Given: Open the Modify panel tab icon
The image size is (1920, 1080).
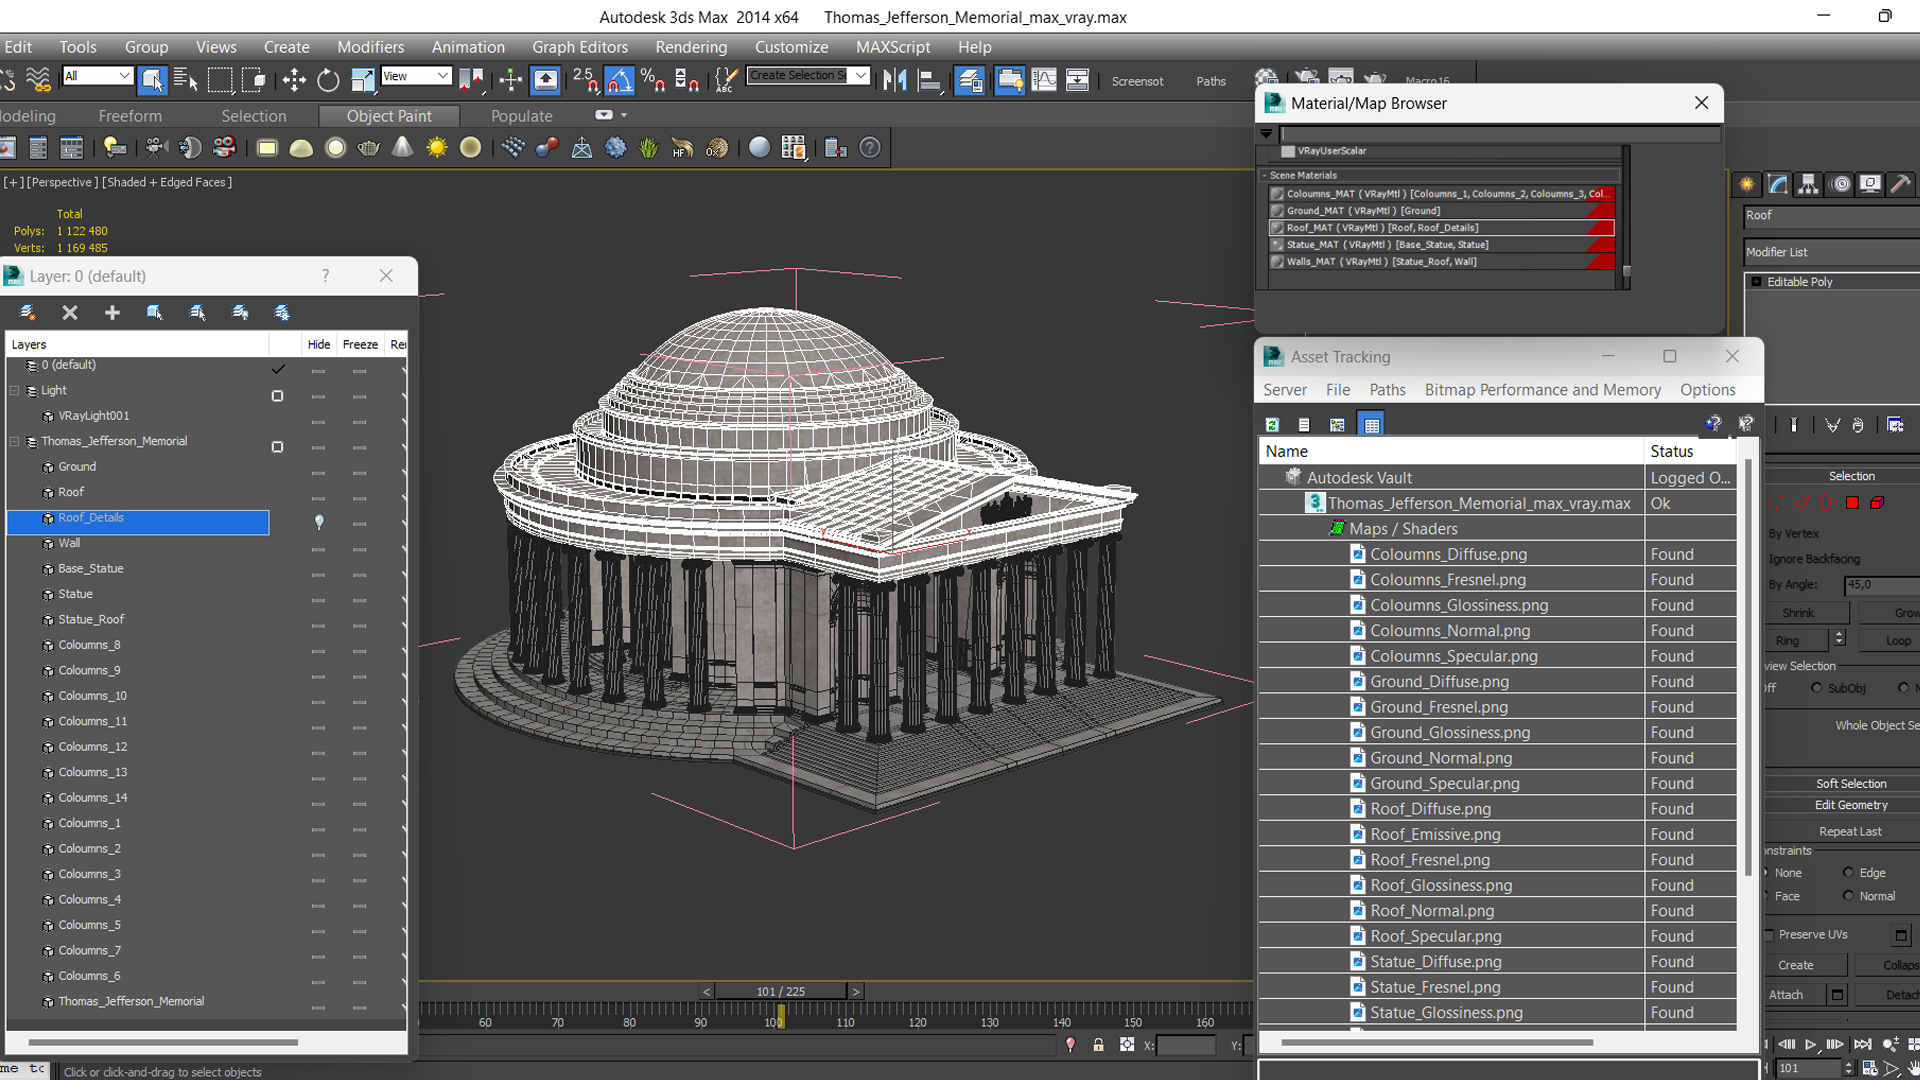Looking at the screenshot, I should tap(1778, 184).
